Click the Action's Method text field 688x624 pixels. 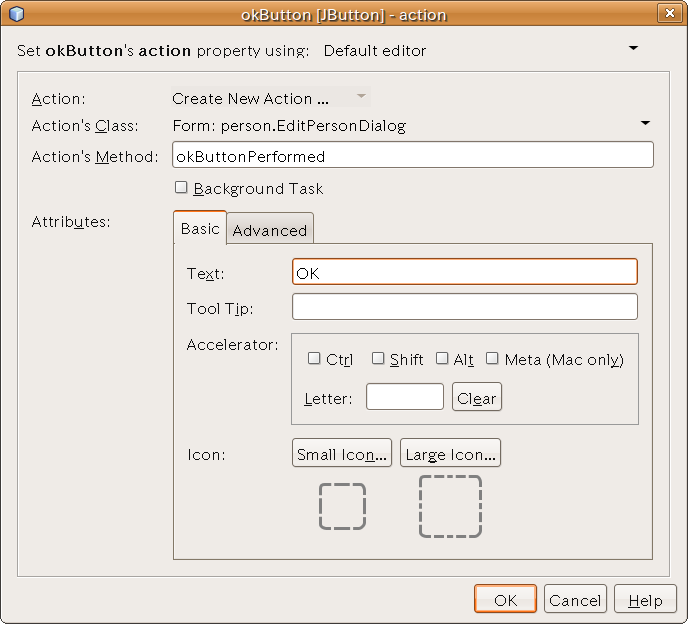coord(412,155)
